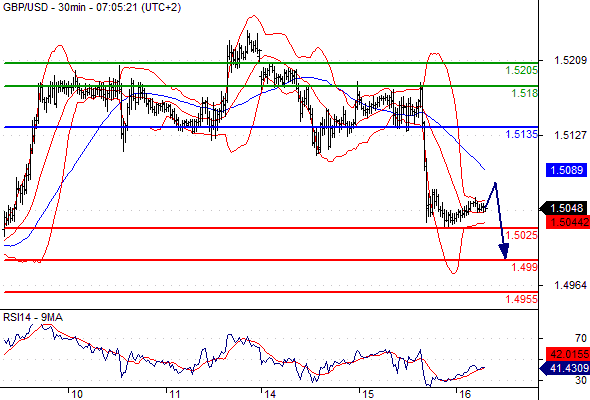Click the RSI 70 level axis label
This screenshot has width=590, height=400.
tap(581, 338)
